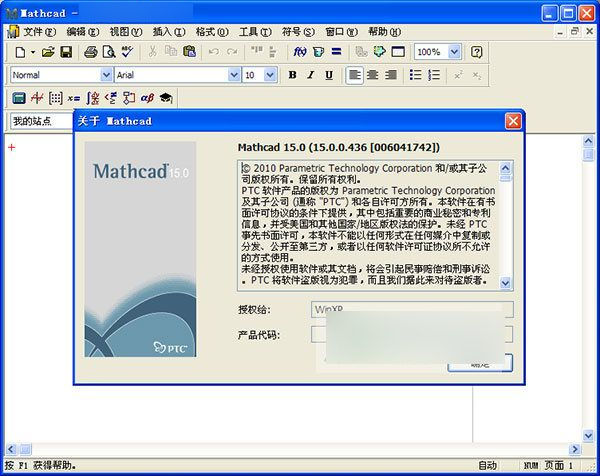This screenshot has height=476, width=600.
Task: Enable align left
Action: click(354, 75)
